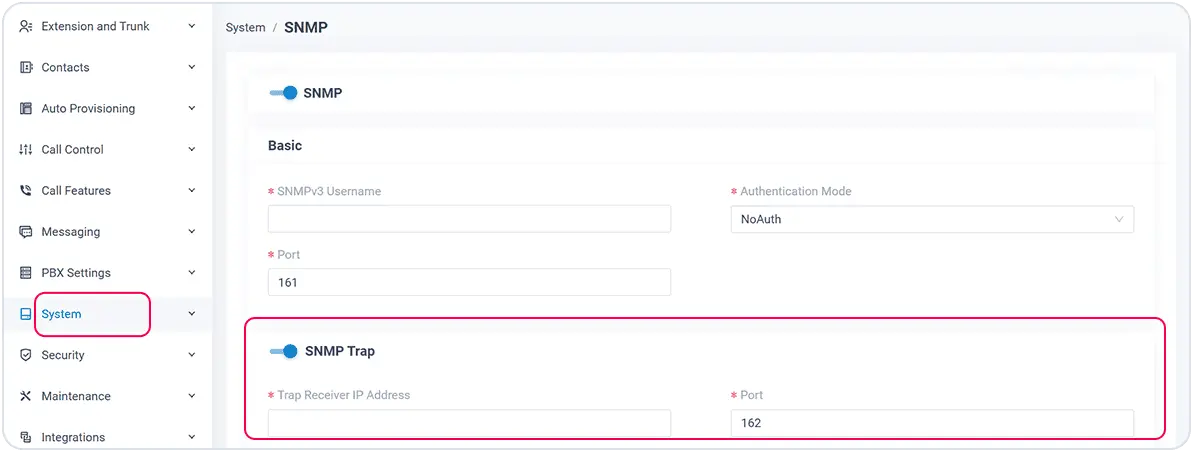Click the Auto Provisioning sidebar icon
Image resolution: width=1193 pixels, height=450 pixels.
tap(26, 108)
